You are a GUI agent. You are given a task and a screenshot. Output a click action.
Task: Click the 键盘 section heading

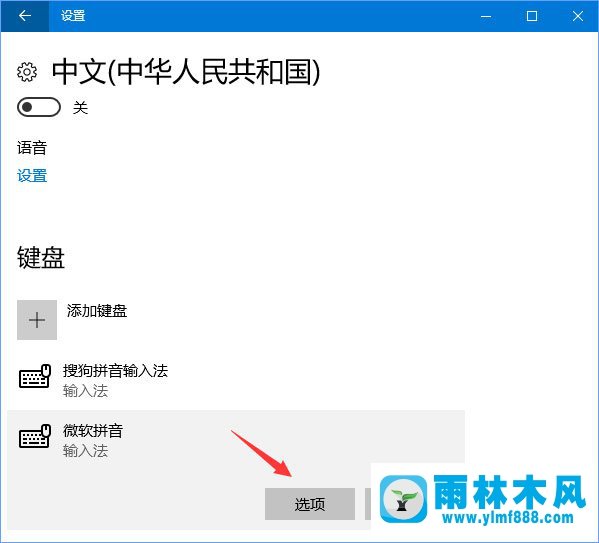click(x=41, y=258)
